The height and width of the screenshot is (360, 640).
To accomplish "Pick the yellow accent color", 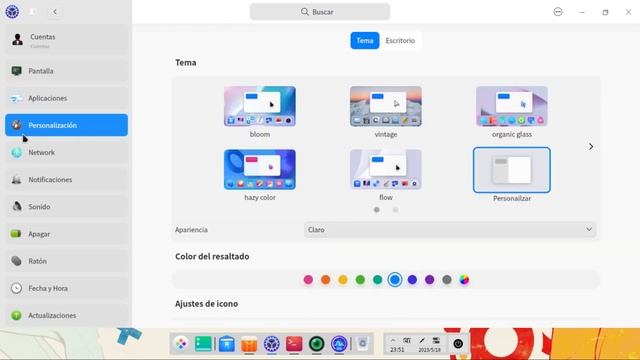I will [343, 280].
